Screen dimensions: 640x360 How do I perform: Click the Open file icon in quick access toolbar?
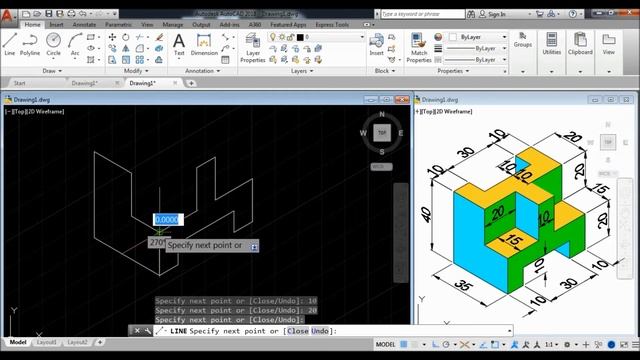point(37,14)
